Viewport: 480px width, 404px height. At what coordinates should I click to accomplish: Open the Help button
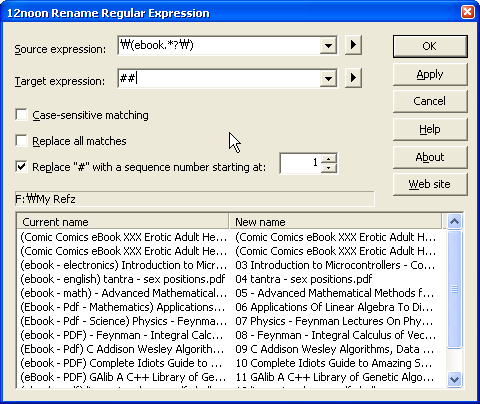(430, 129)
